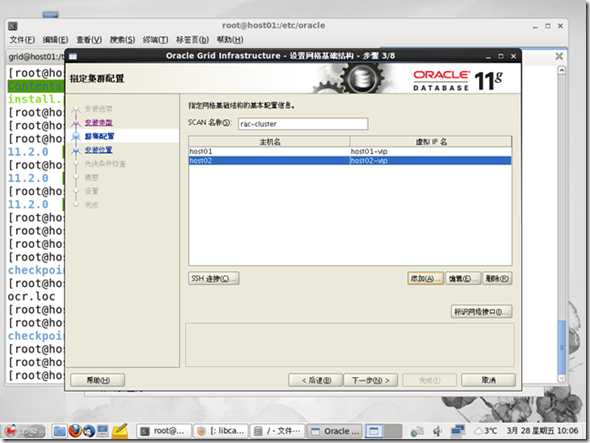
Task: Click 标识网络接口(I) button
Action: (481, 312)
